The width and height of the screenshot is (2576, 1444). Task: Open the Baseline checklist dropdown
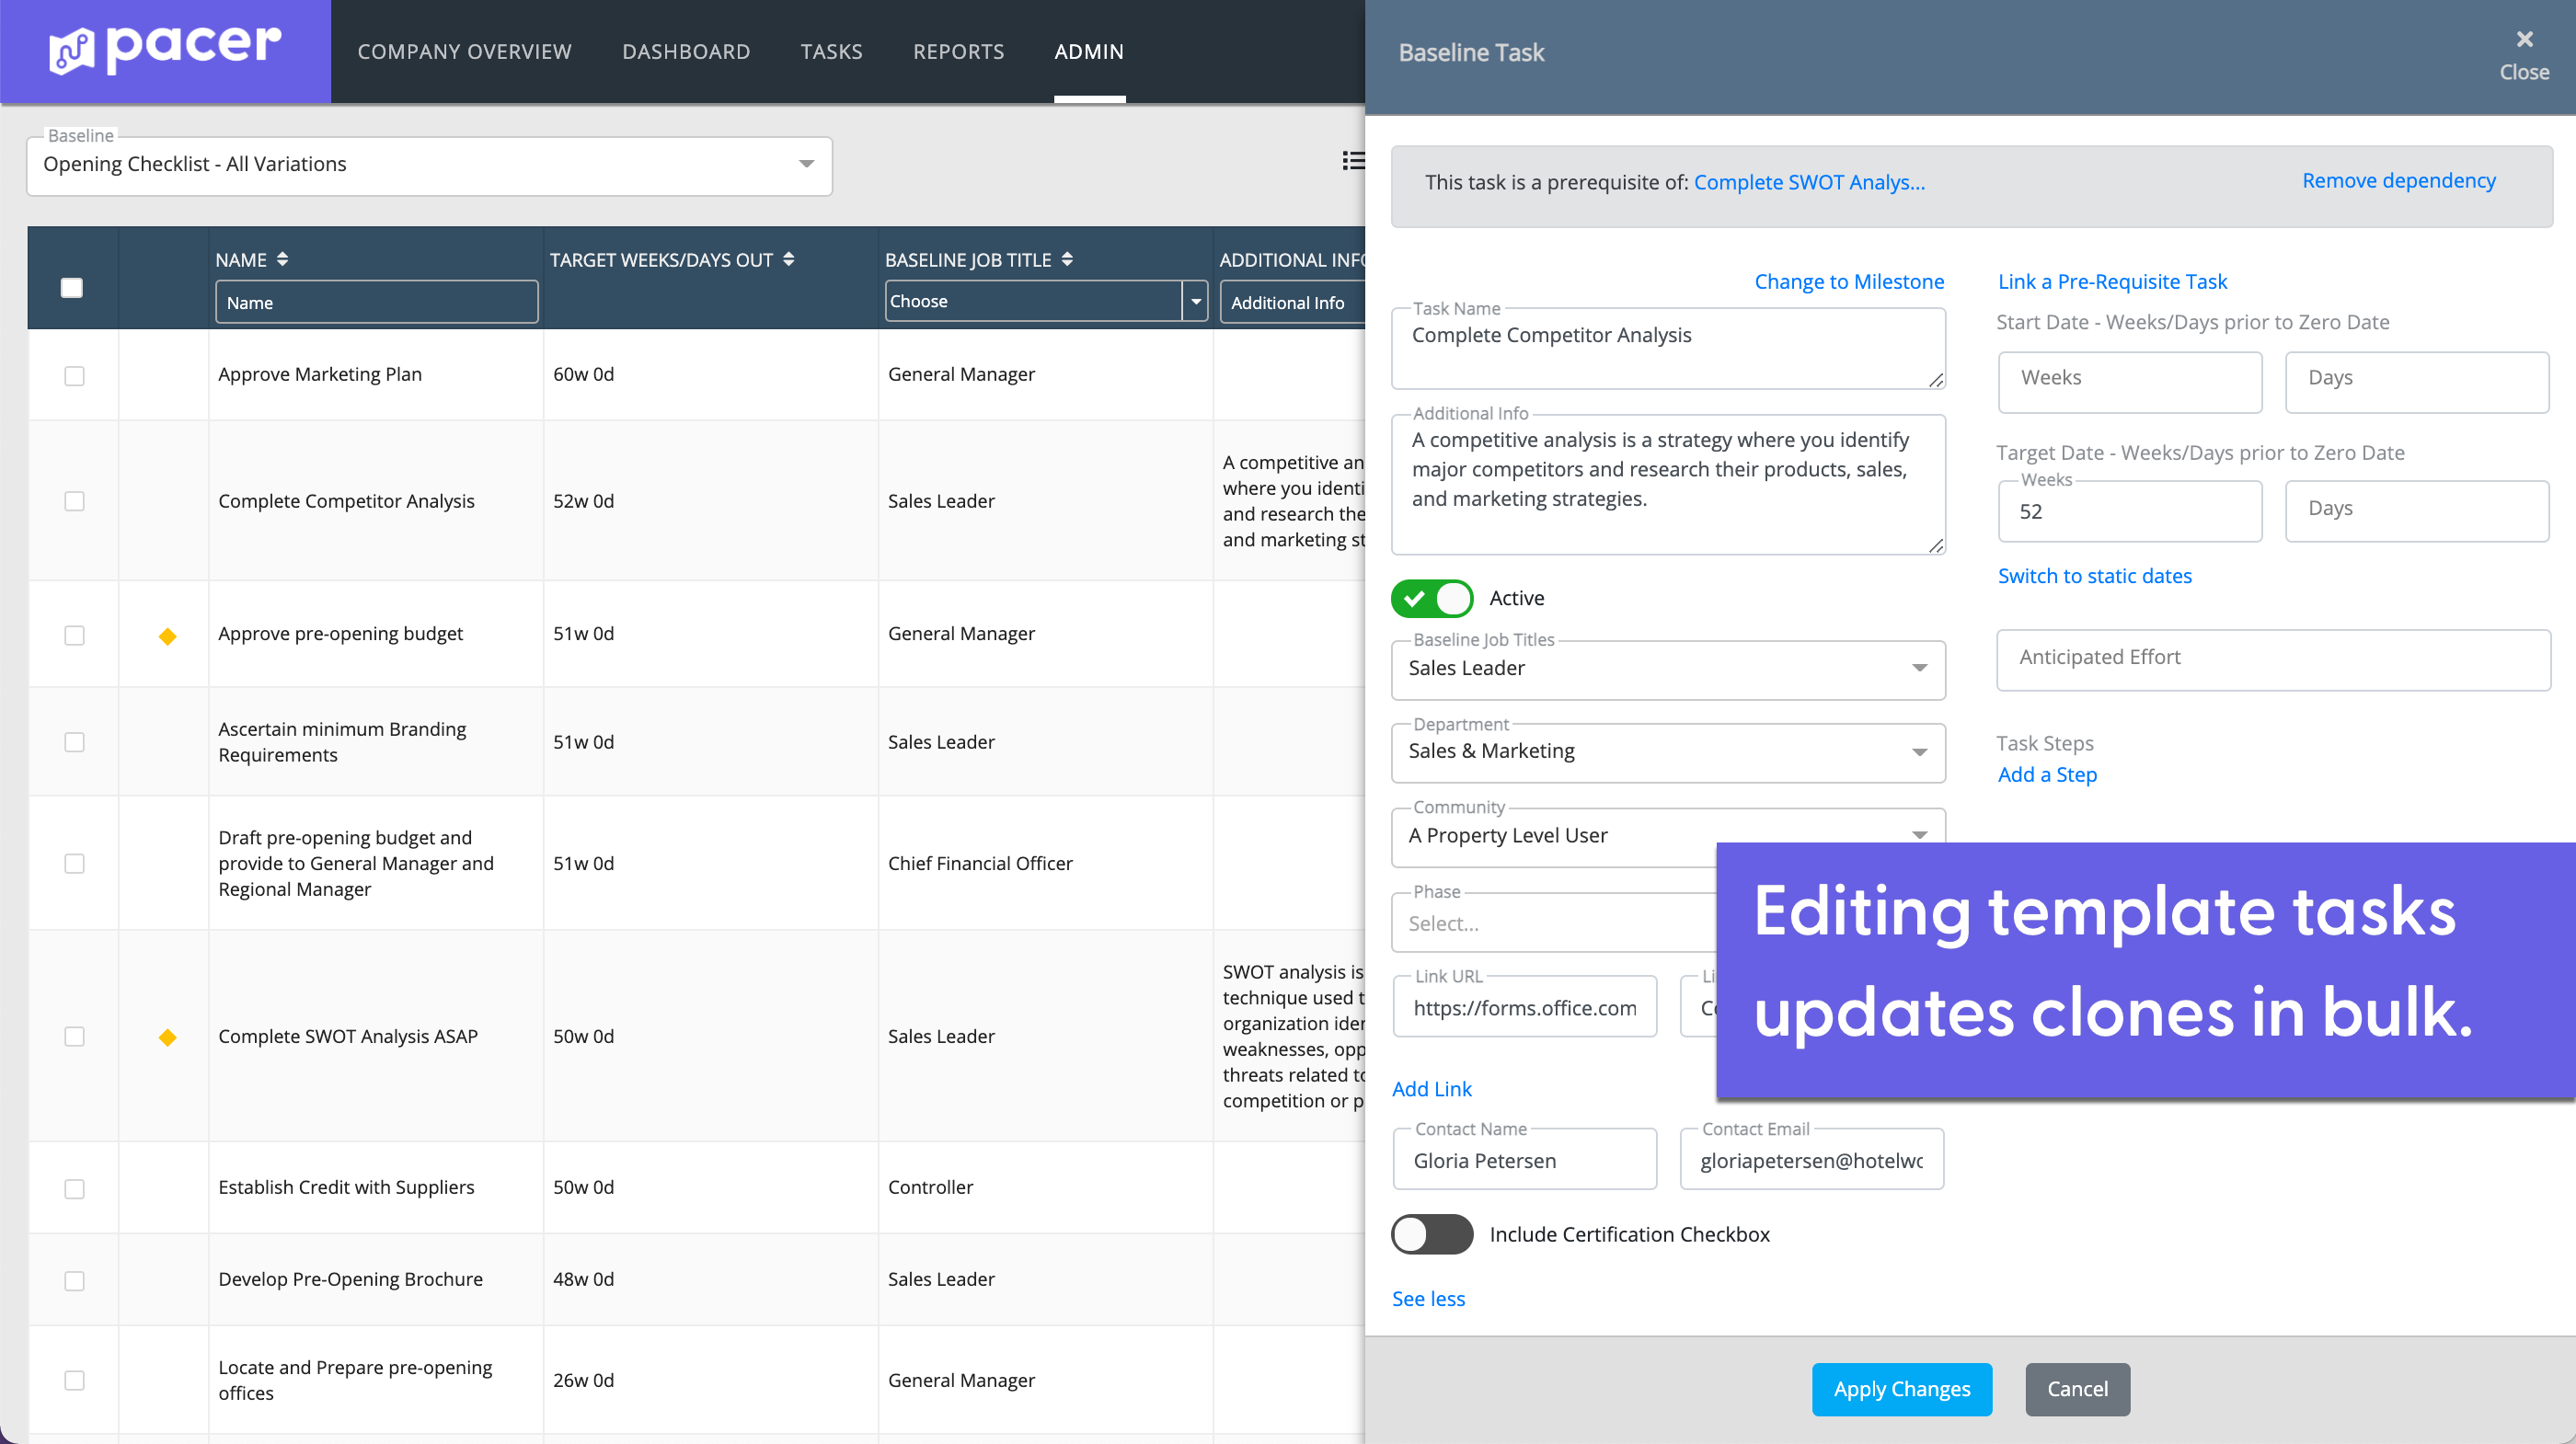(430, 165)
